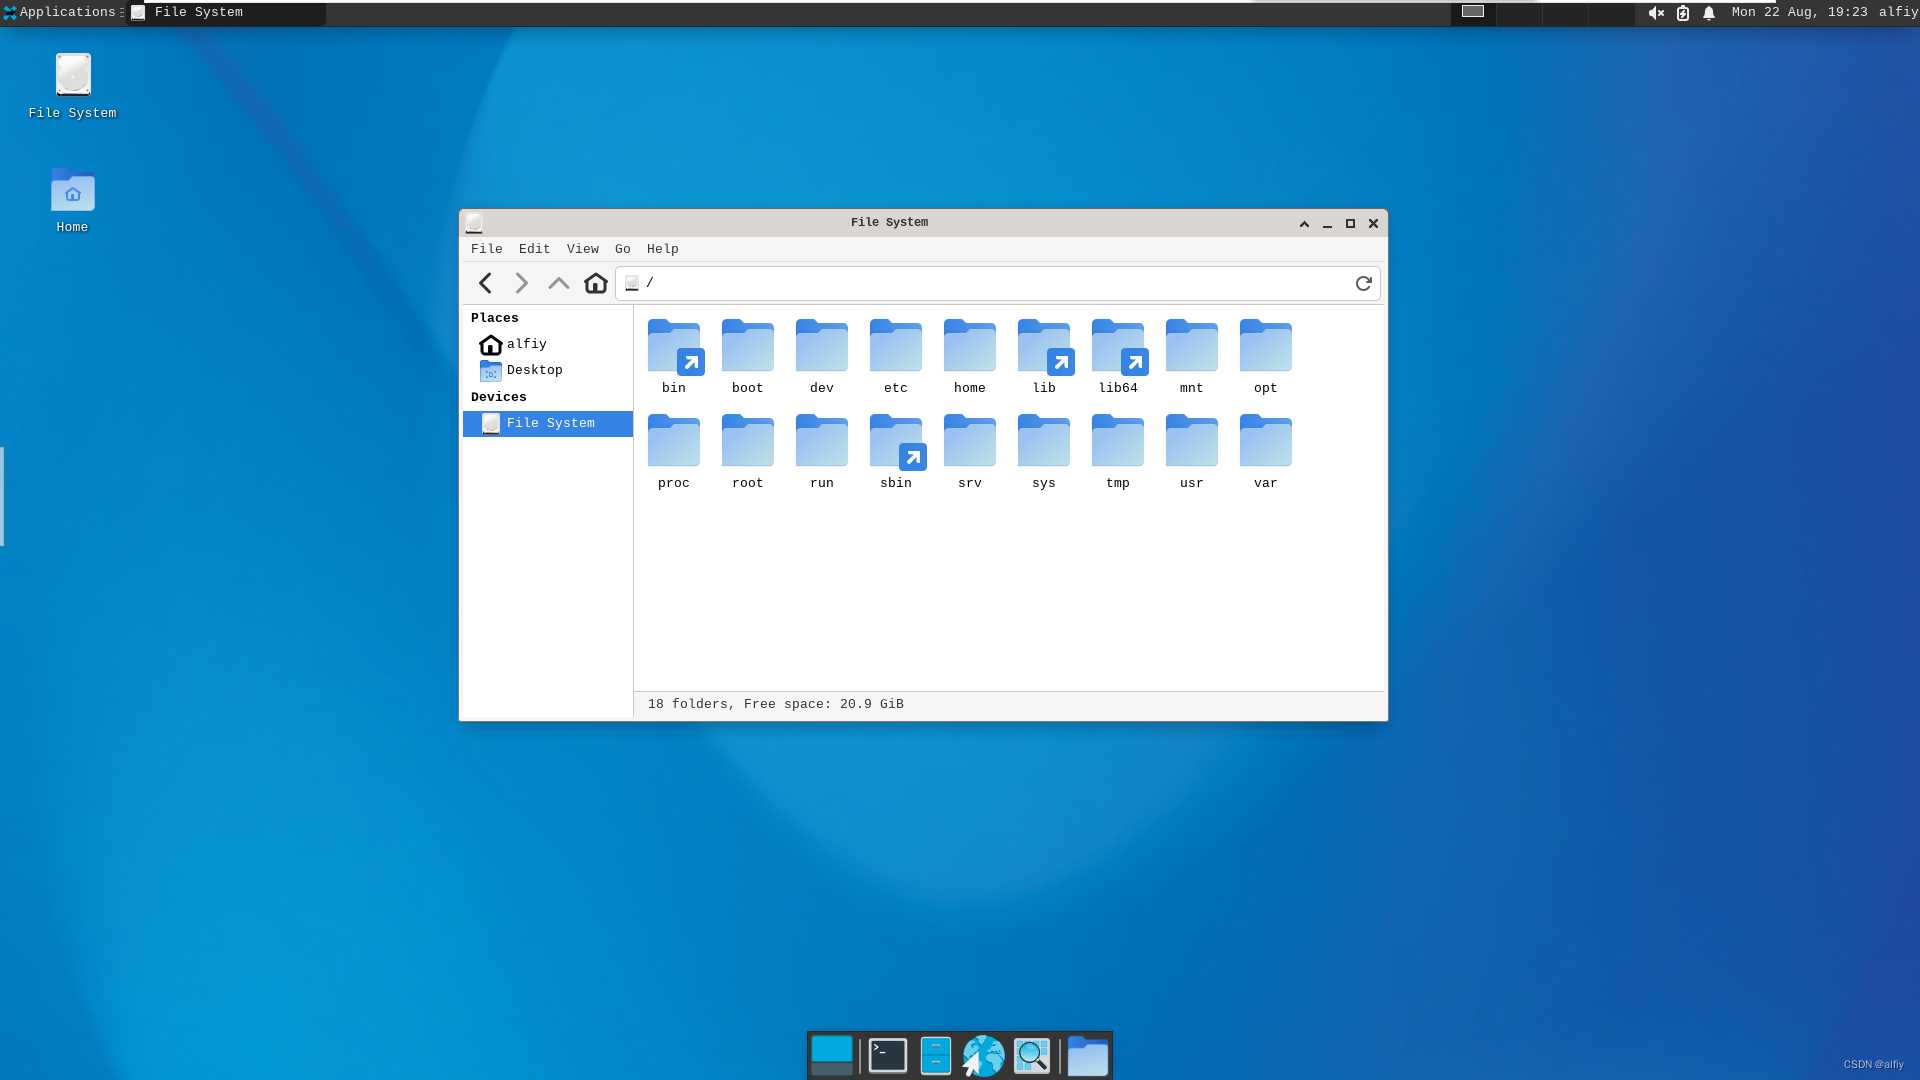Image resolution: width=1920 pixels, height=1080 pixels.
Task: Select the root folder
Action: pyautogui.click(x=748, y=451)
